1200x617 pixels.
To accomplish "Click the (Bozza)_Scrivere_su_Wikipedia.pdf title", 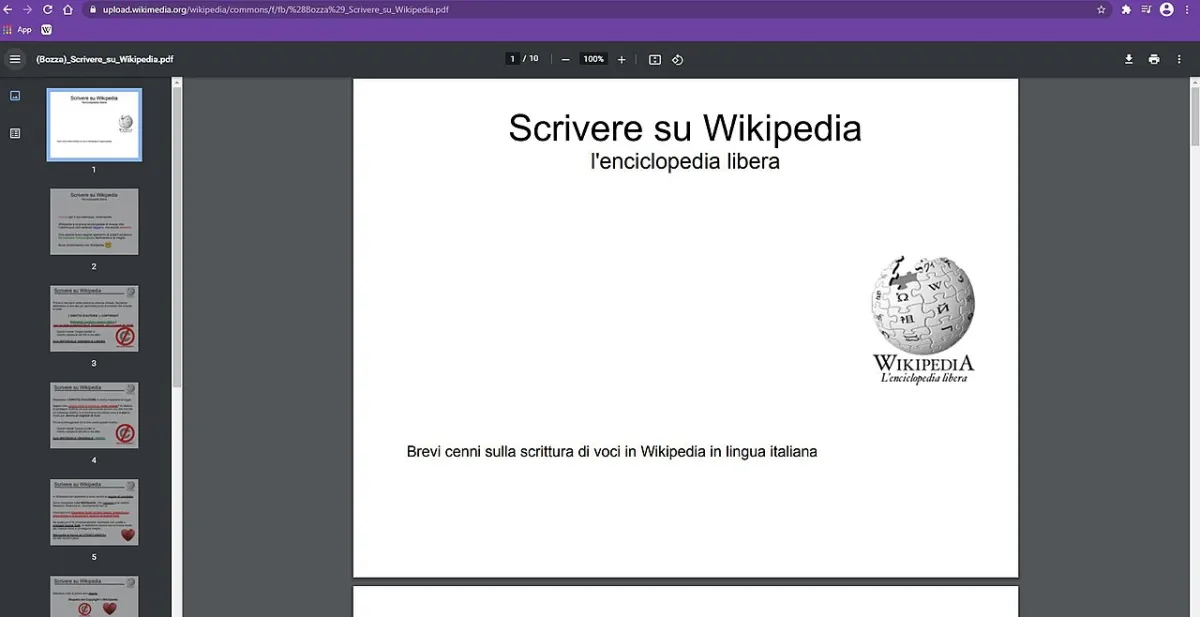I will (x=105, y=59).
